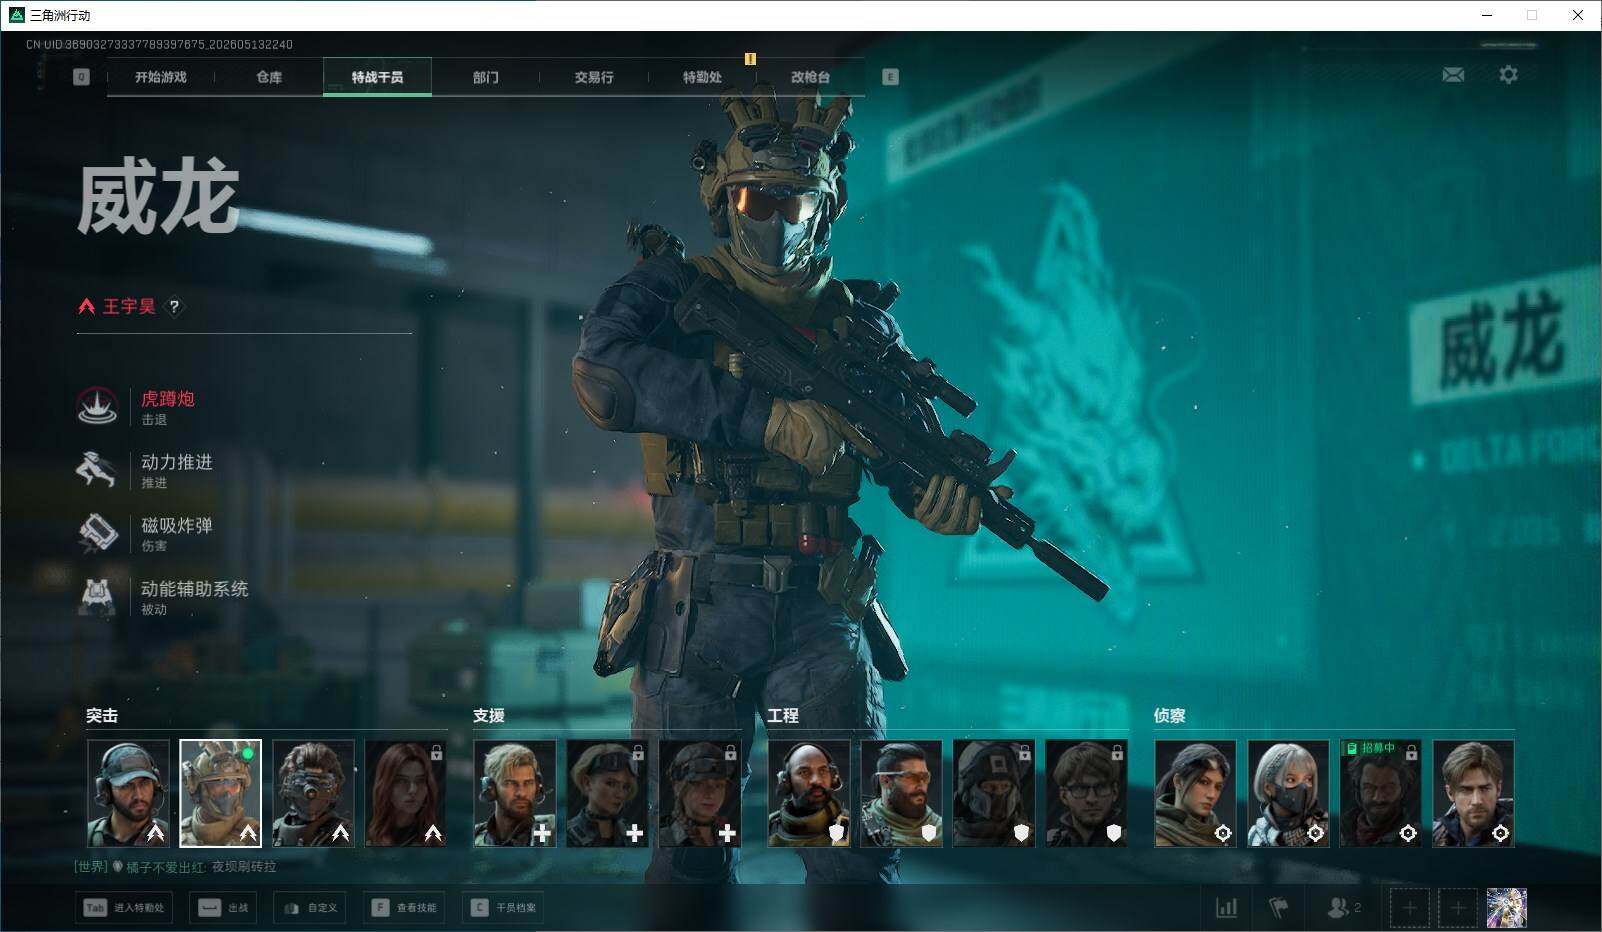Select the 虎蹲炮 skill icon

(98, 406)
